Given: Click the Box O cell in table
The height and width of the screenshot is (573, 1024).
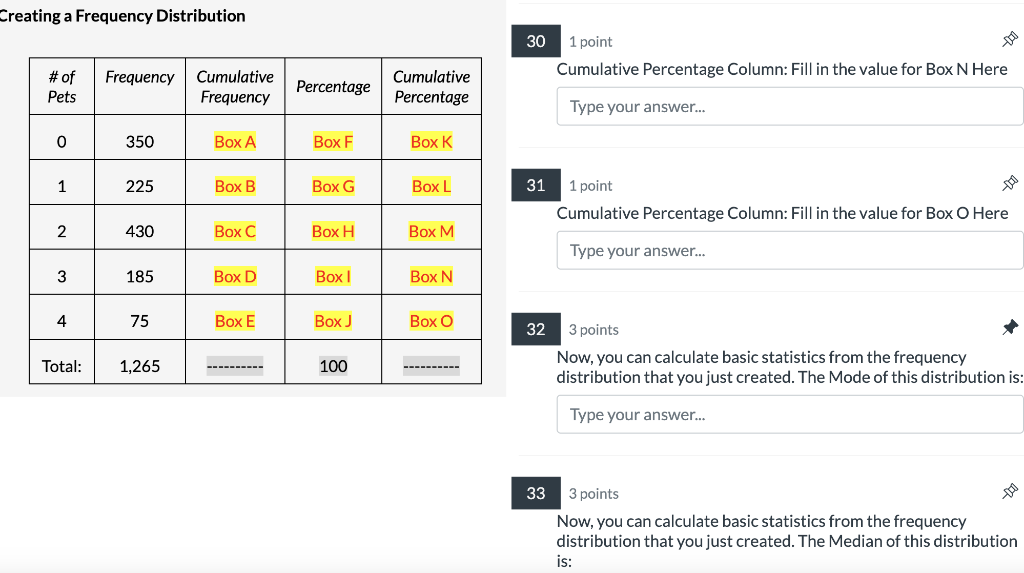Looking at the screenshot, I should 431,321.
